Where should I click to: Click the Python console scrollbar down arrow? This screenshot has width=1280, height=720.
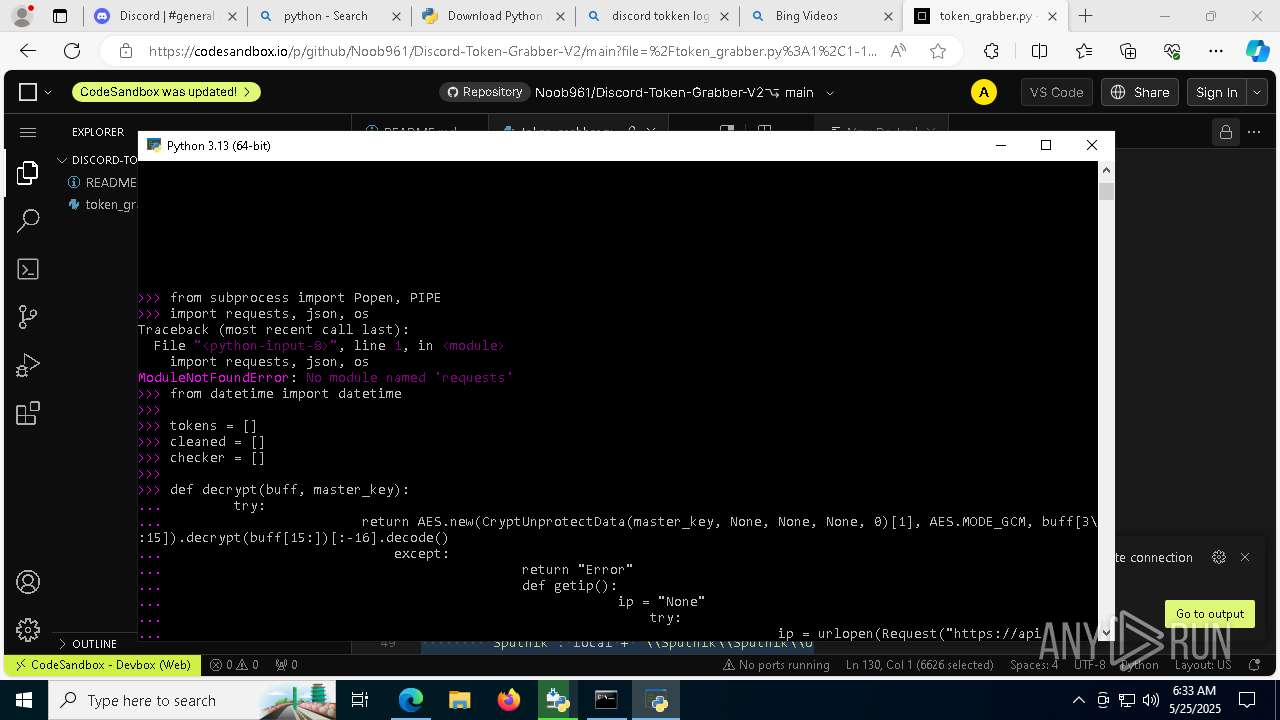(1106, 632)
